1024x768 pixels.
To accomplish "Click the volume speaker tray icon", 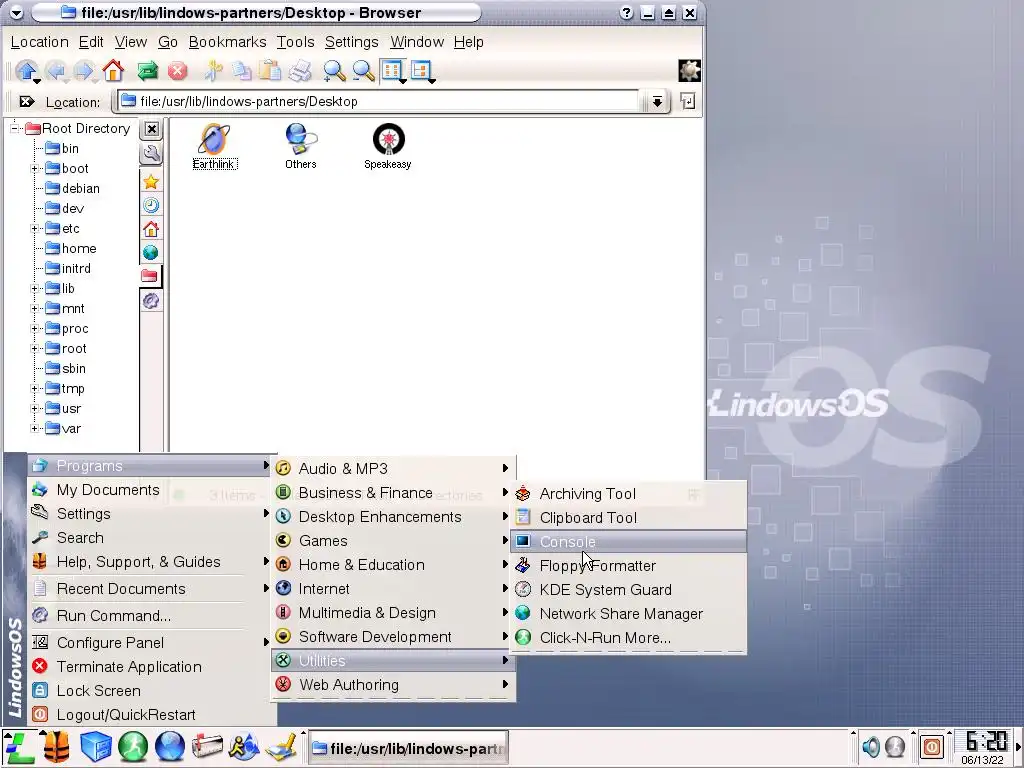I will point(871,746).
